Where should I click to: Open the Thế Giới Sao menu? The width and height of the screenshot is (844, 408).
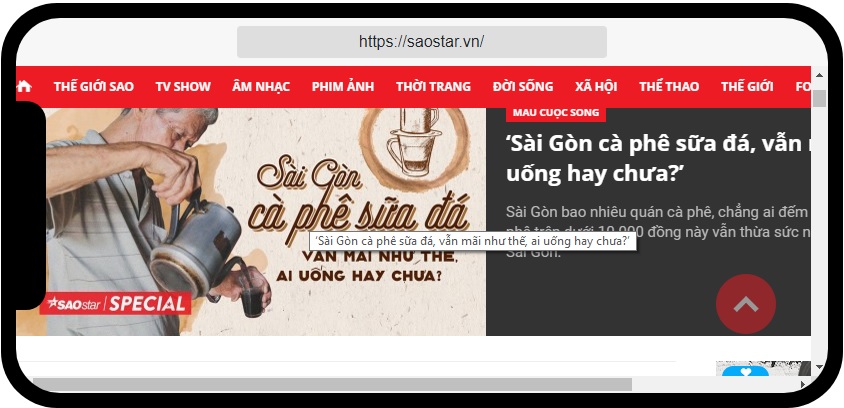[x=94, y=87]
